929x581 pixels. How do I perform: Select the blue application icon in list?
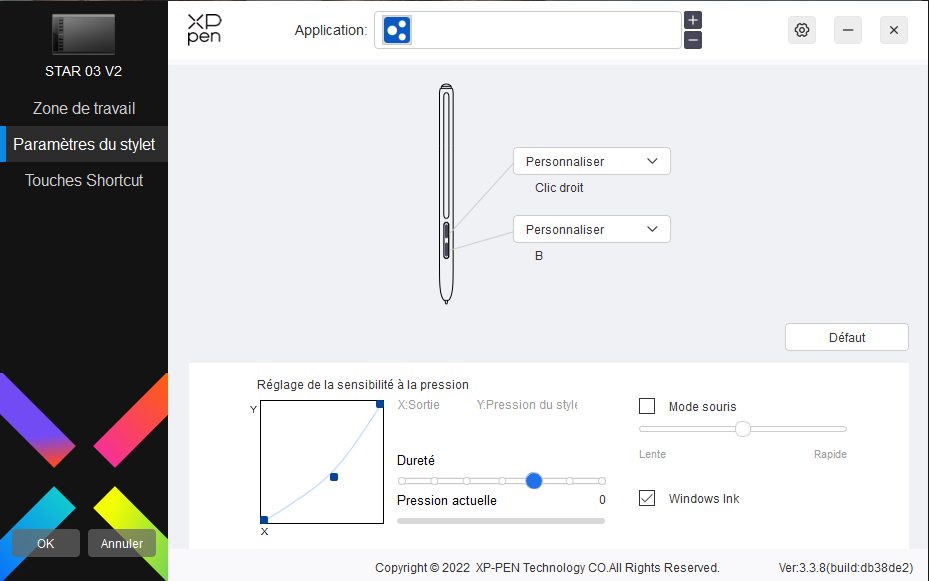click(x=397, y=30)
